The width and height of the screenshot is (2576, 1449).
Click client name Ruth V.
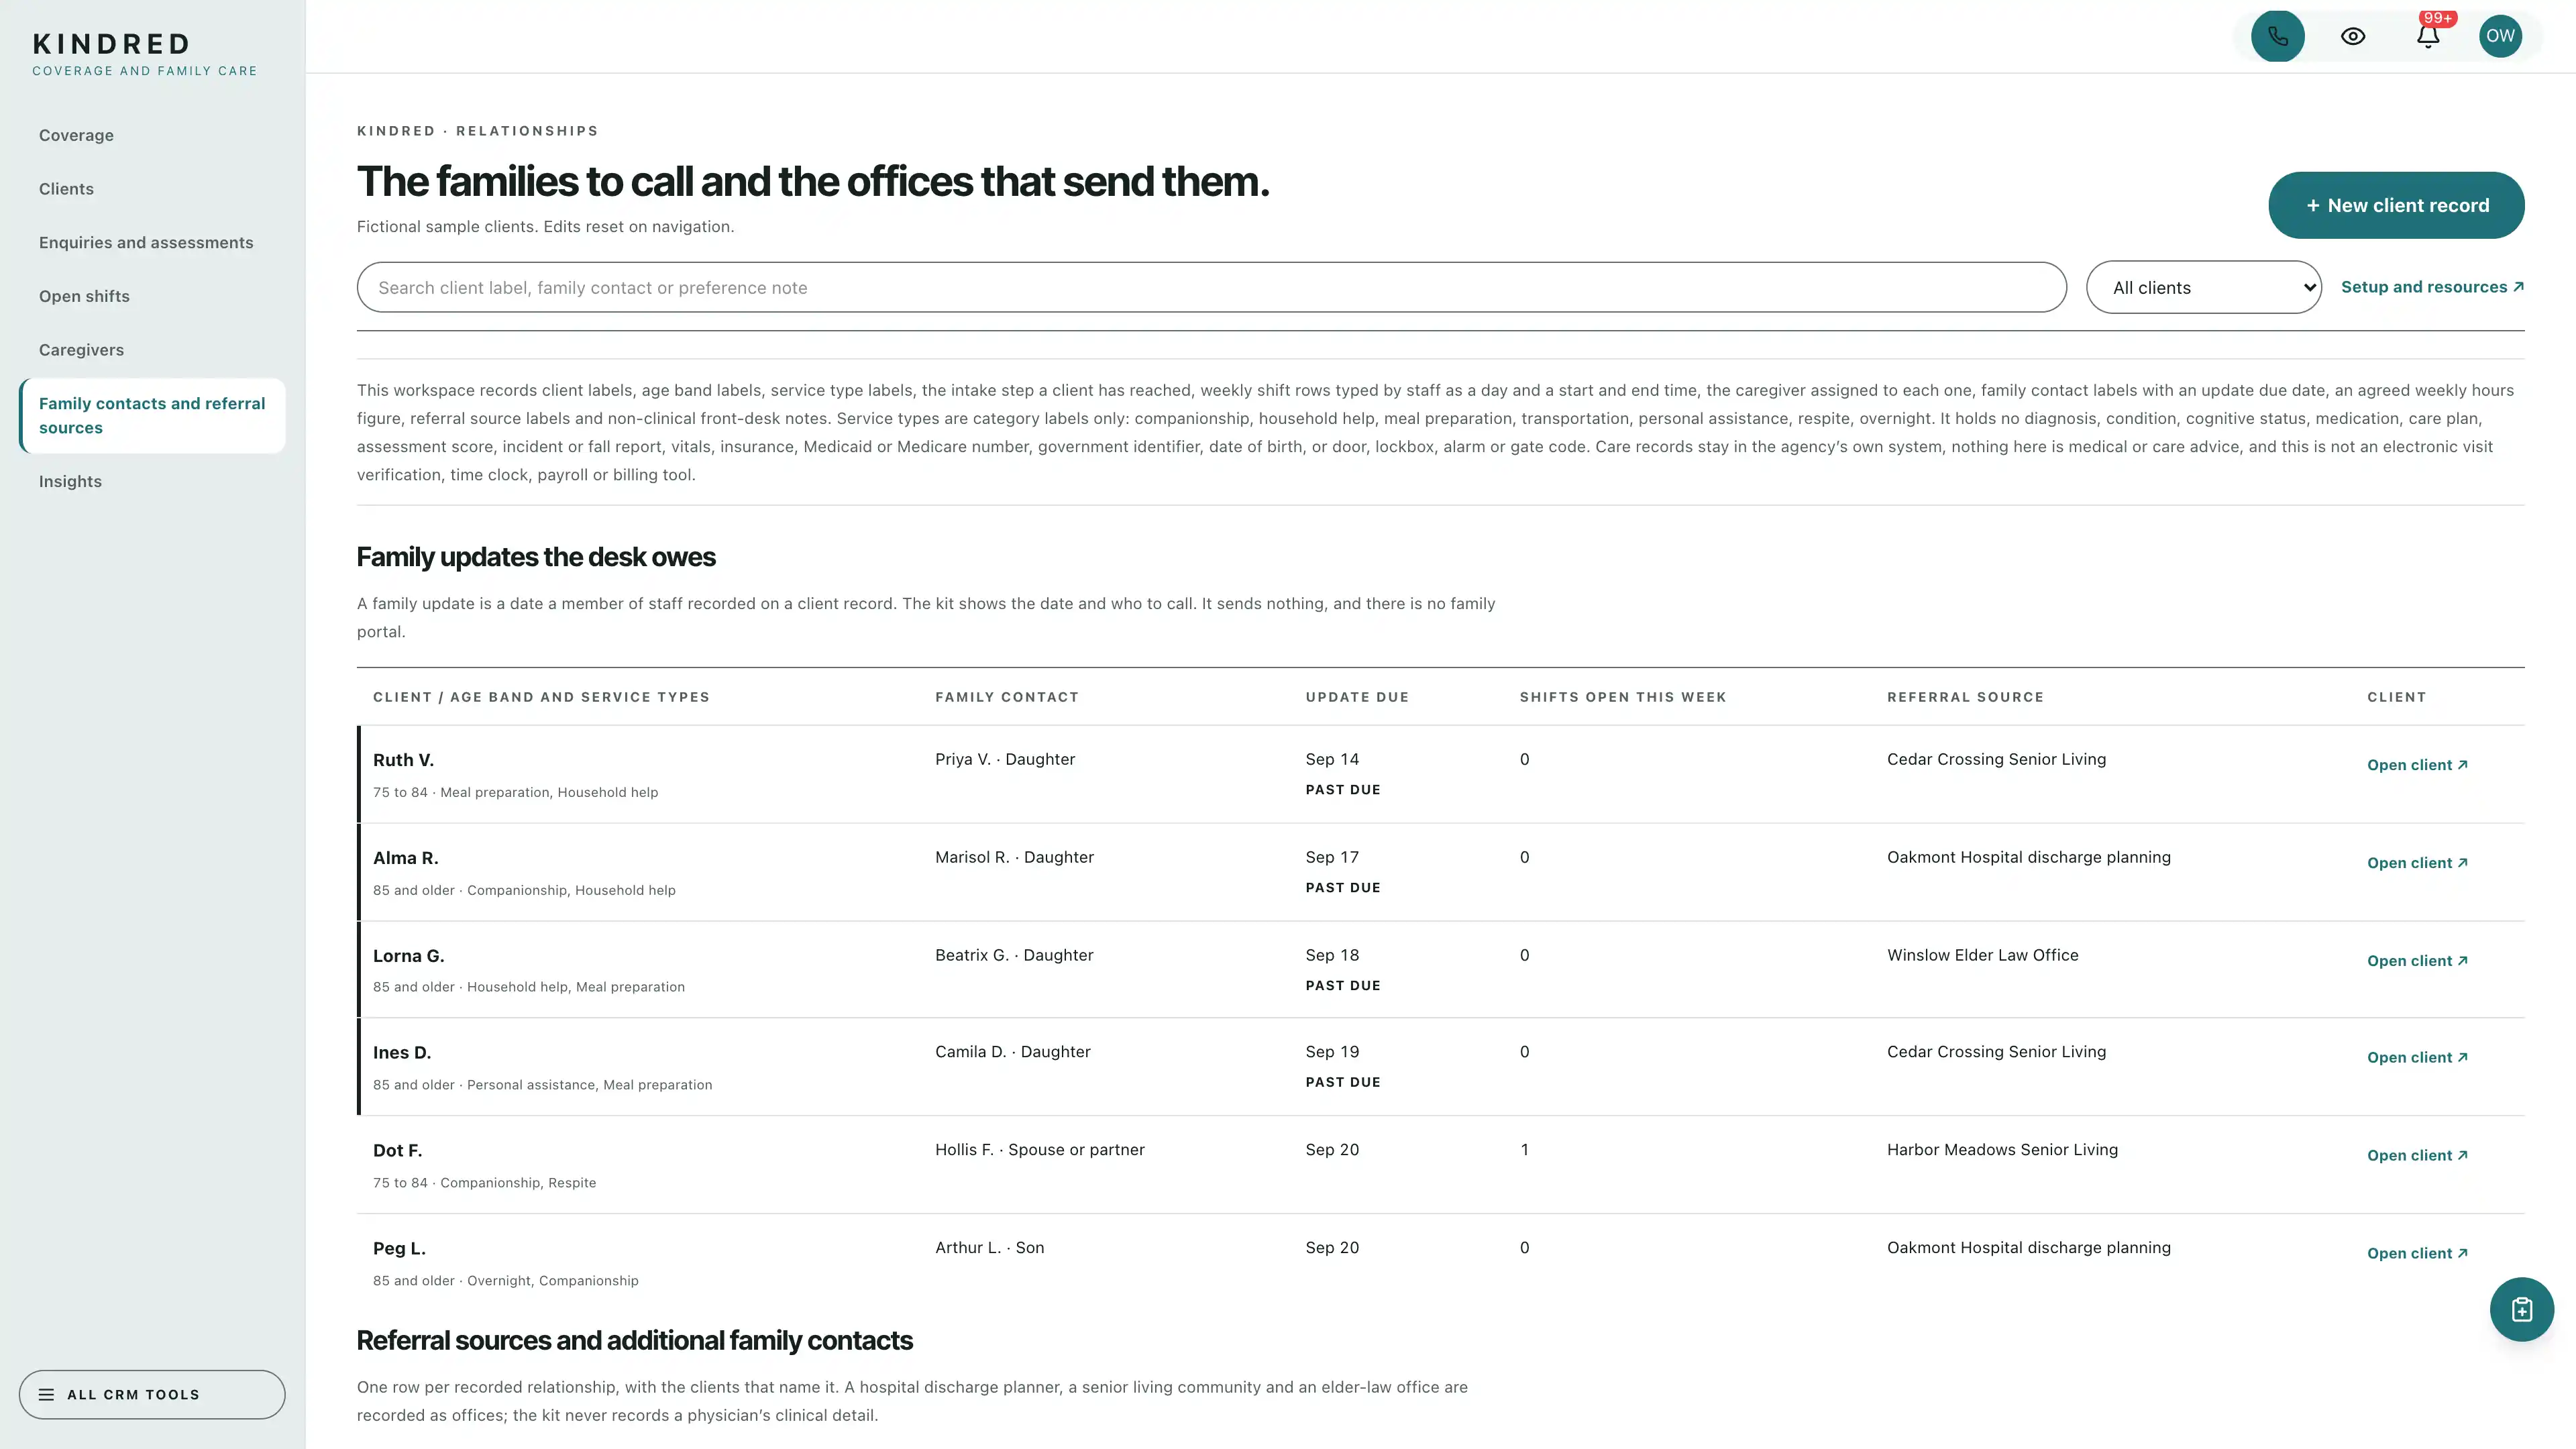point(403,760)
